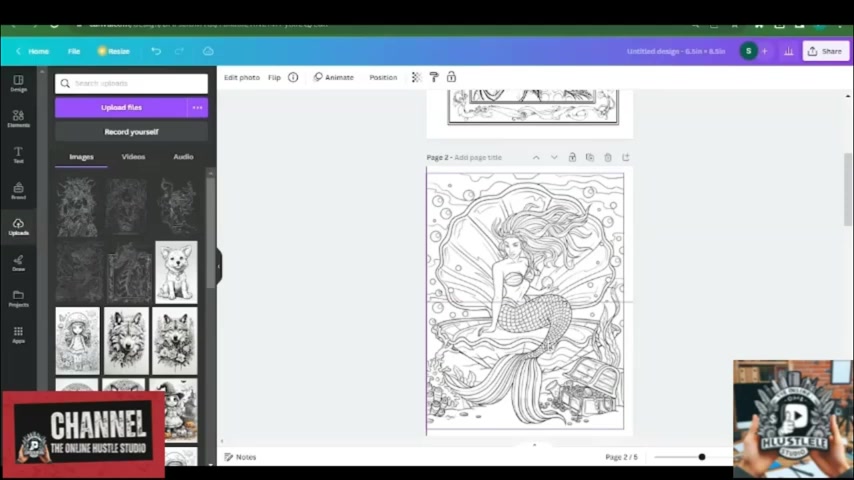
Task: Click the canvas vertical scrollbar
Action: point(848,189)
